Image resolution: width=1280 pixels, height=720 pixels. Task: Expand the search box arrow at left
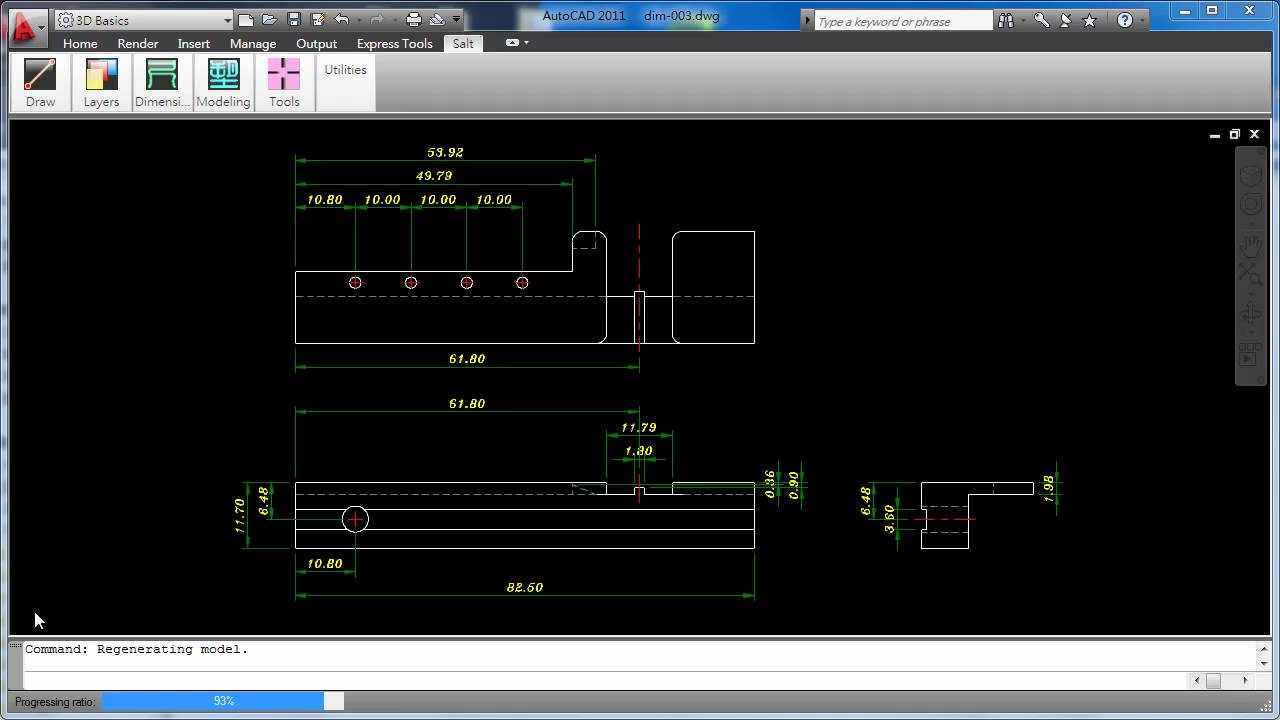[808, 20]
